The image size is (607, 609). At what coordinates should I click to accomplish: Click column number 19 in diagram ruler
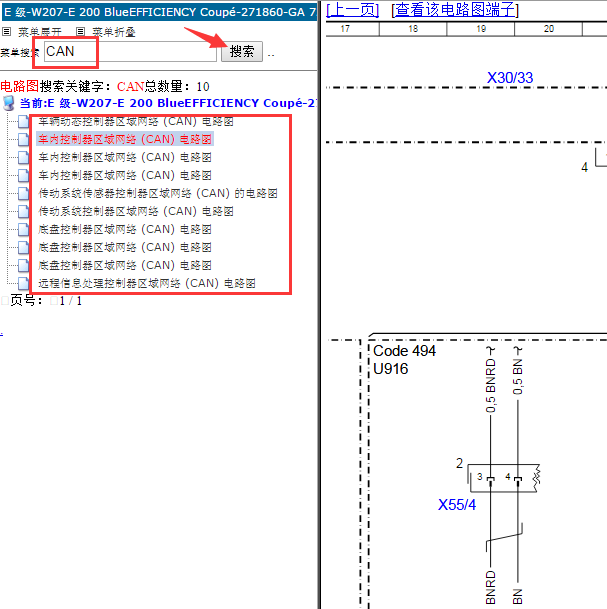(481, 29)
